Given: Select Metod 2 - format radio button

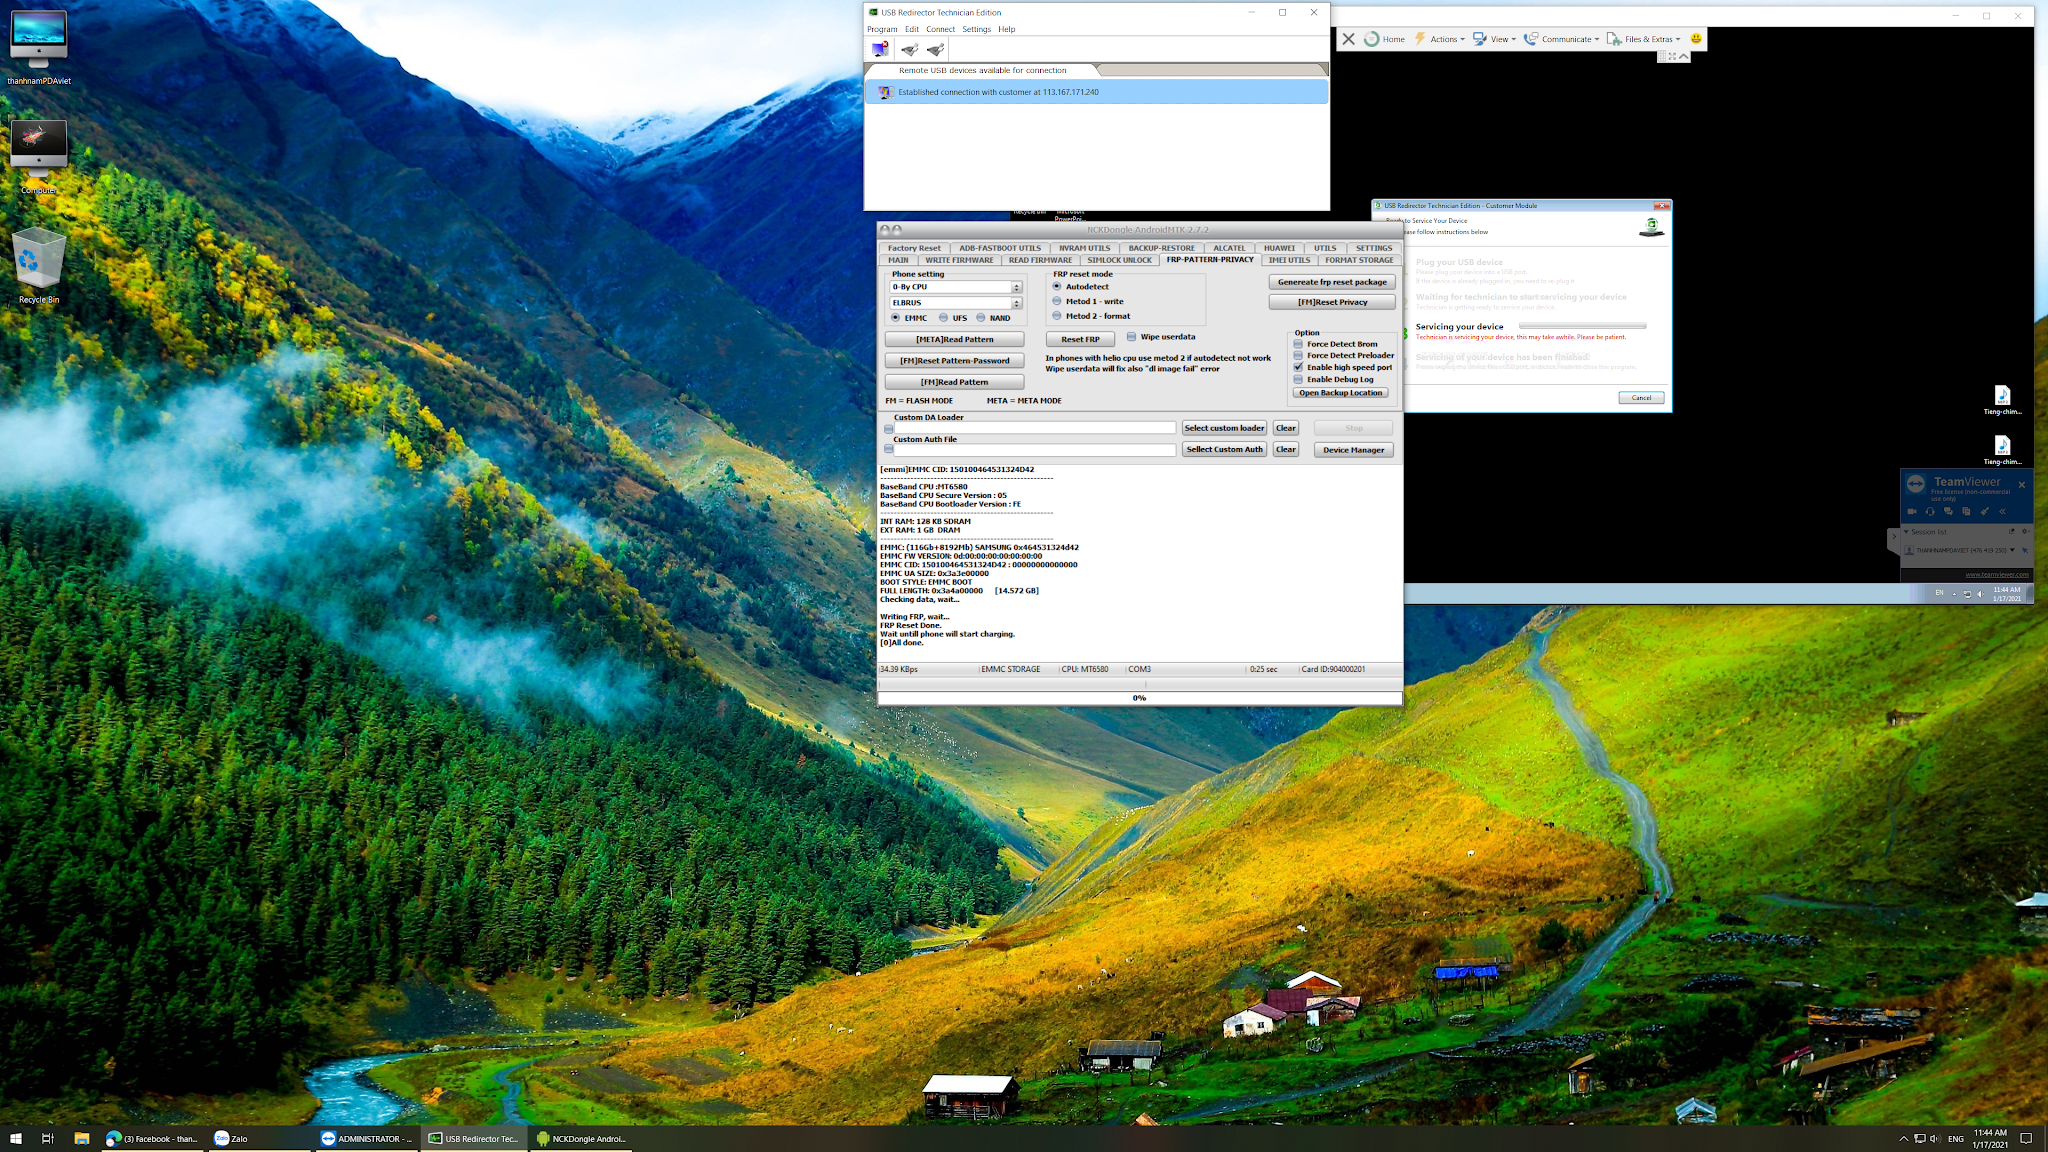Looking at the screenshot, I should tap(1057, 316).
